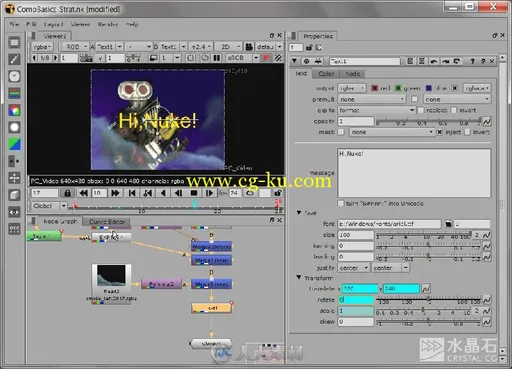Collapse the Text1 node properties triangle

tap(294, 61)
